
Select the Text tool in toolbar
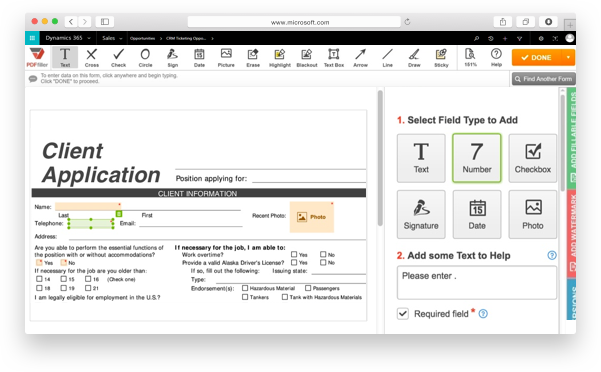click(65, 57)
